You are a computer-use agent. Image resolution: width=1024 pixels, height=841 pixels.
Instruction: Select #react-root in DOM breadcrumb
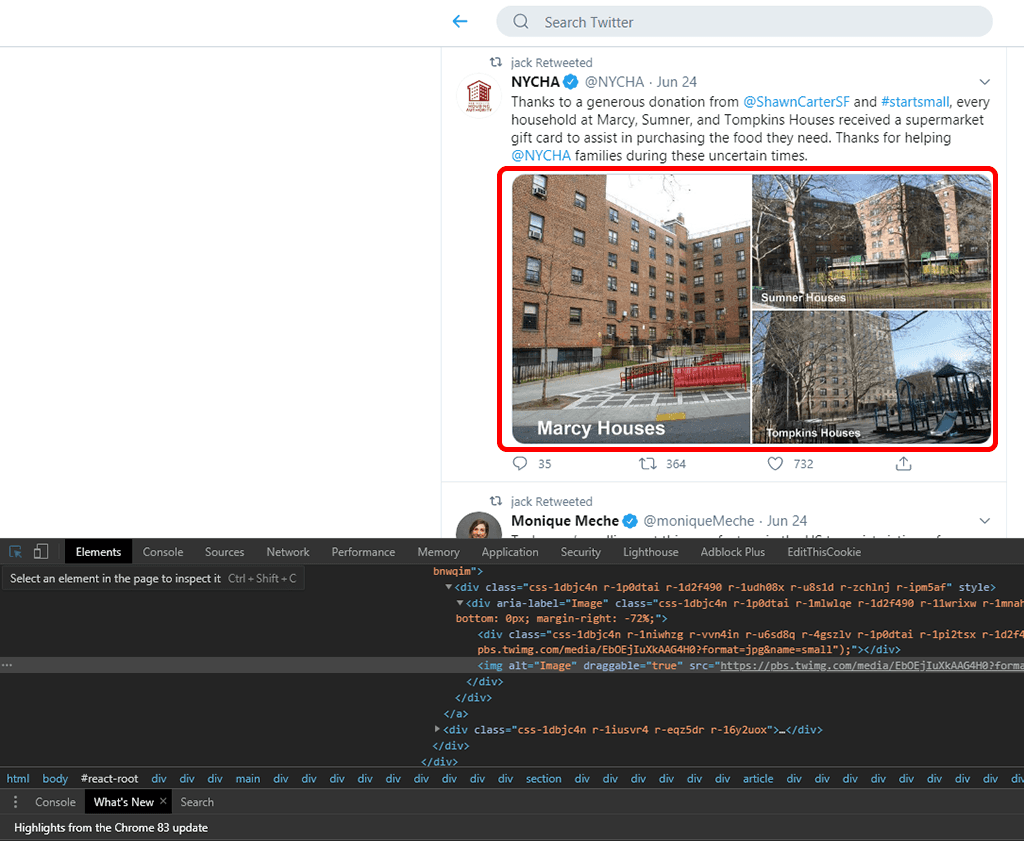(110, 778)
